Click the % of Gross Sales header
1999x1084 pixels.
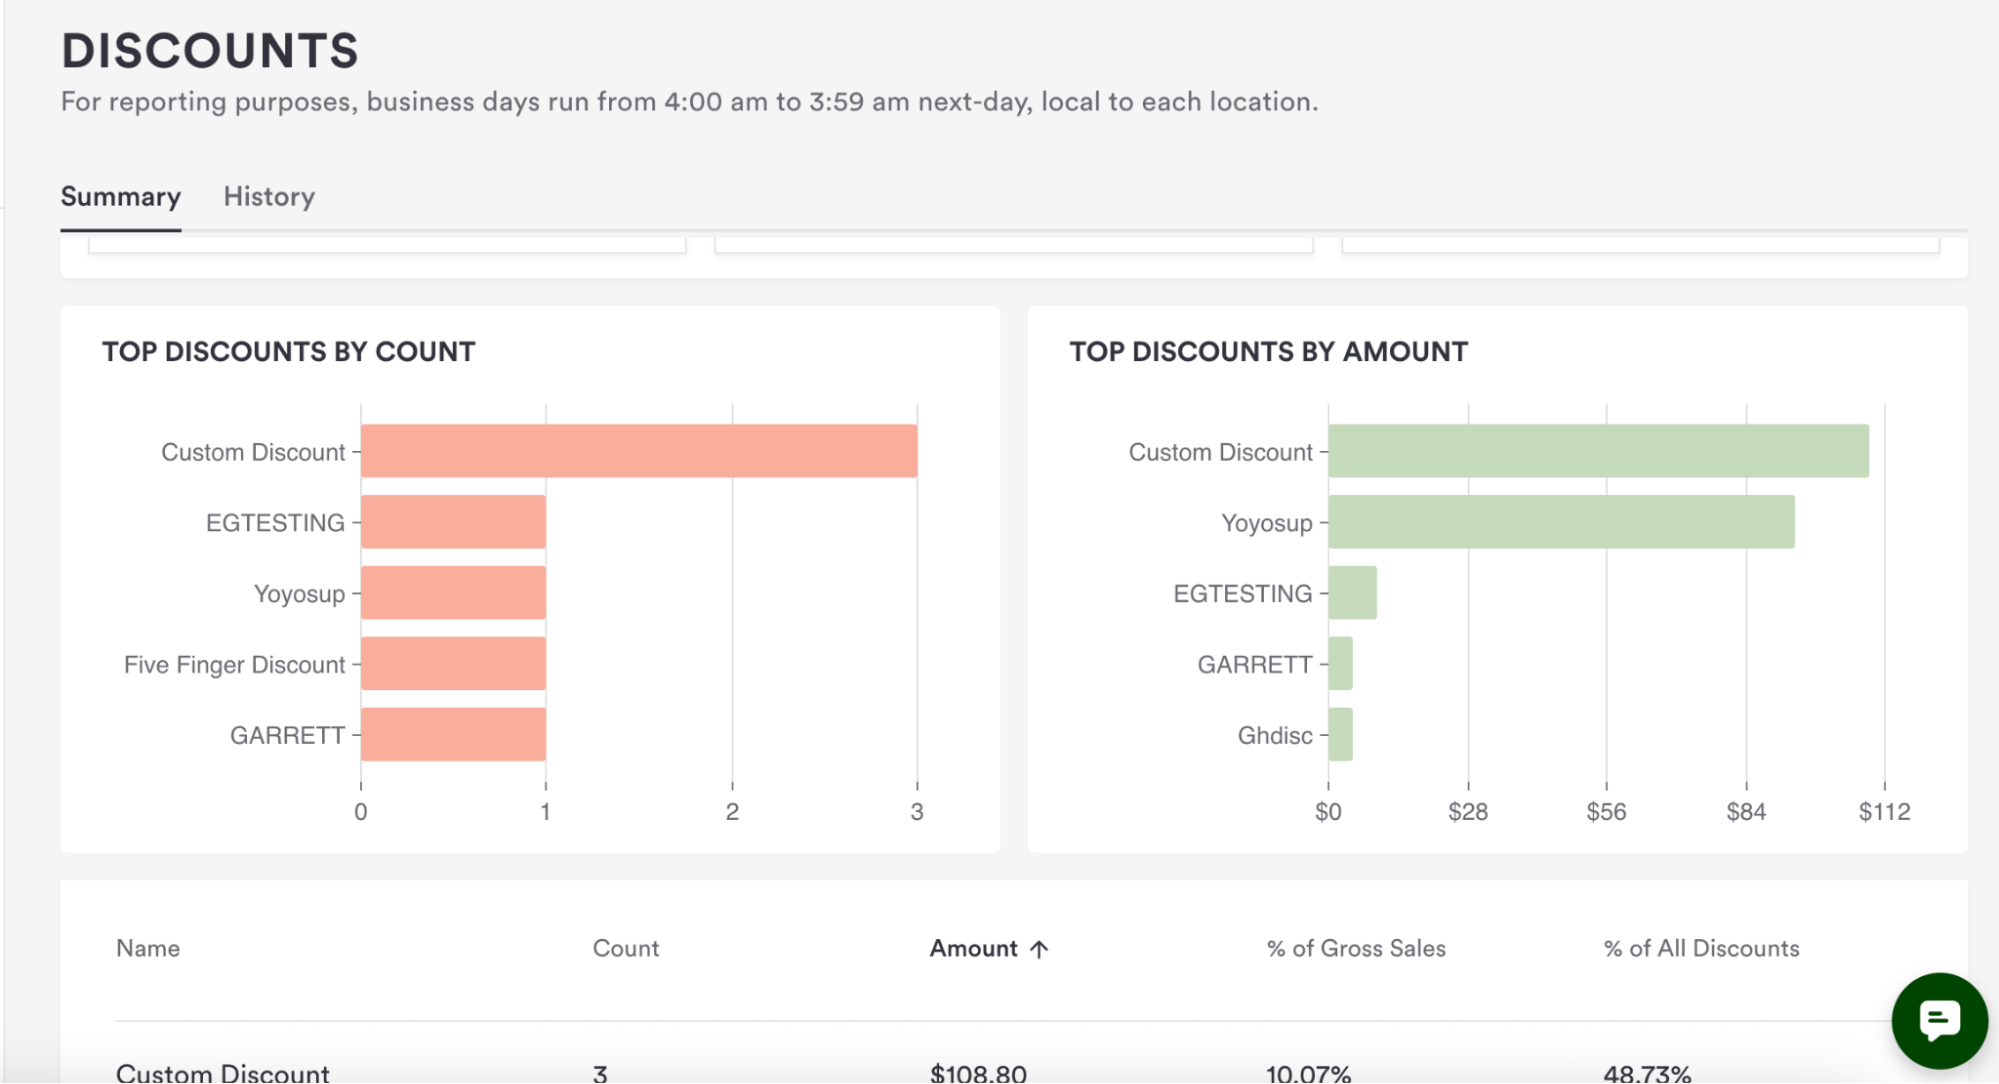tap(1355, 949)
